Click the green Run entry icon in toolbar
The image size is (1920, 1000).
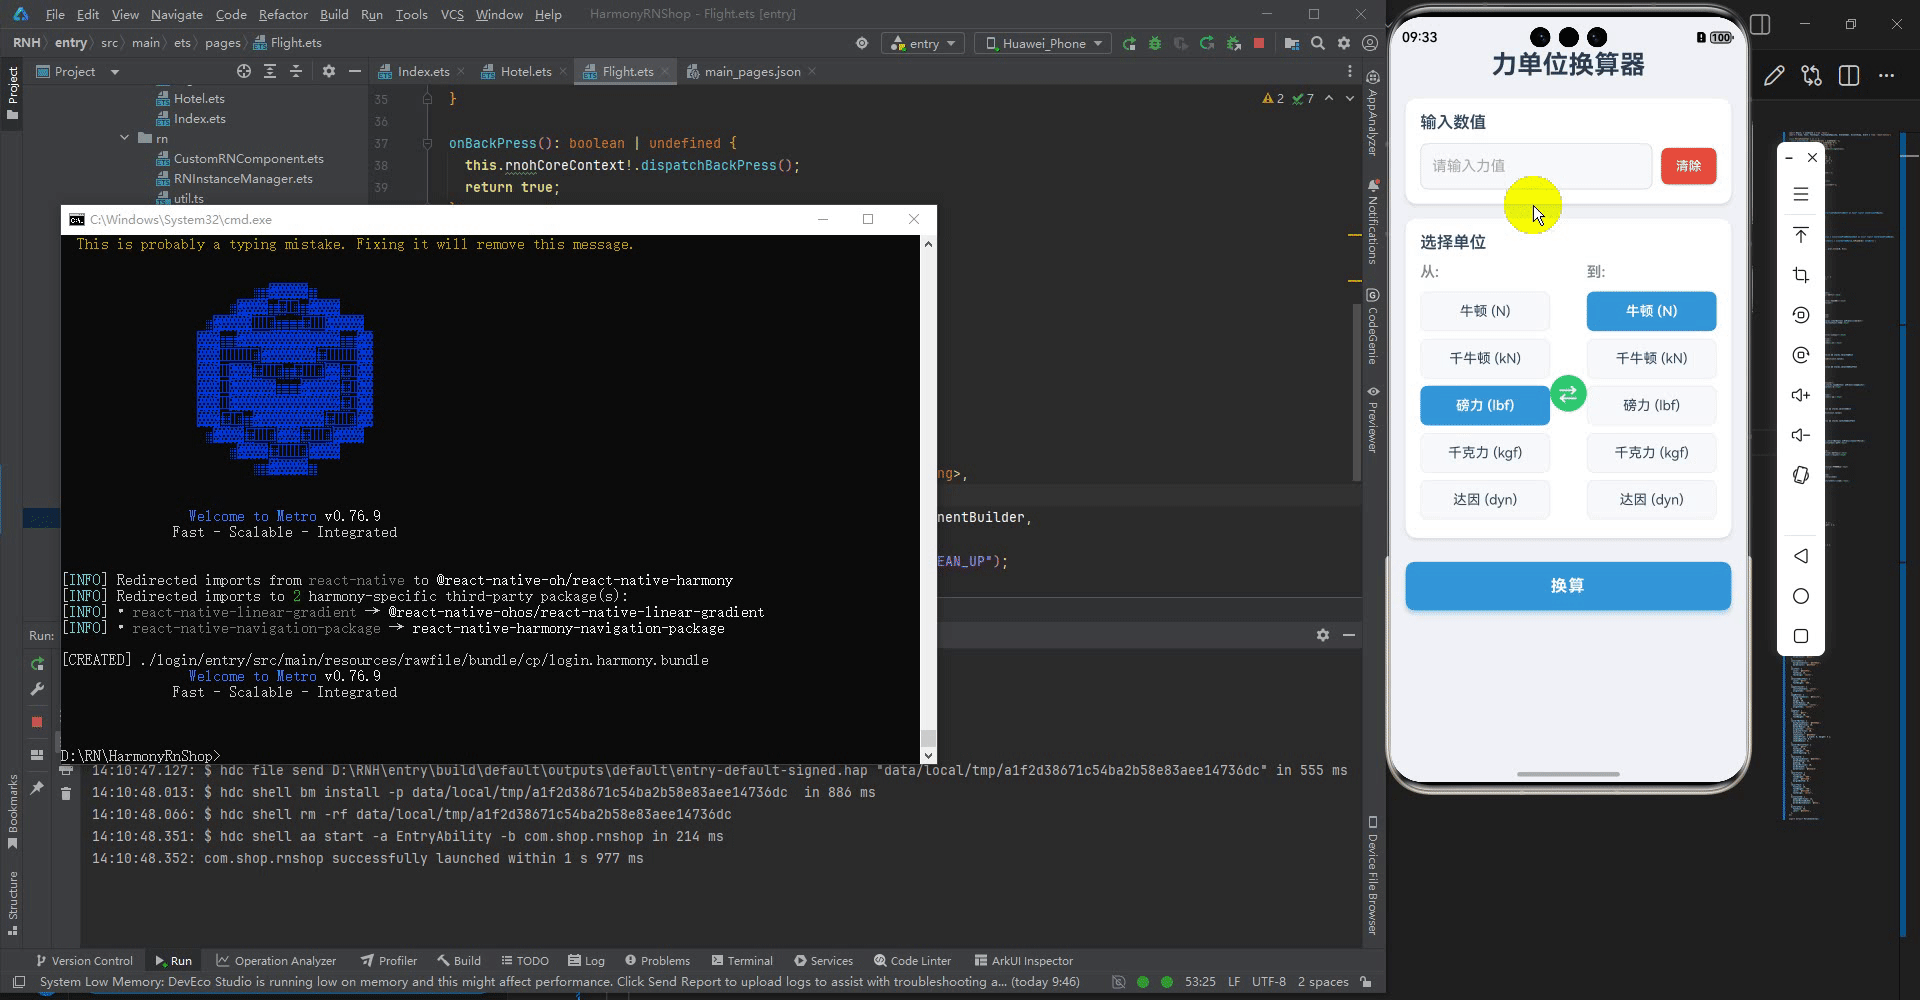pyautogui.click(x=1129, y=44)
